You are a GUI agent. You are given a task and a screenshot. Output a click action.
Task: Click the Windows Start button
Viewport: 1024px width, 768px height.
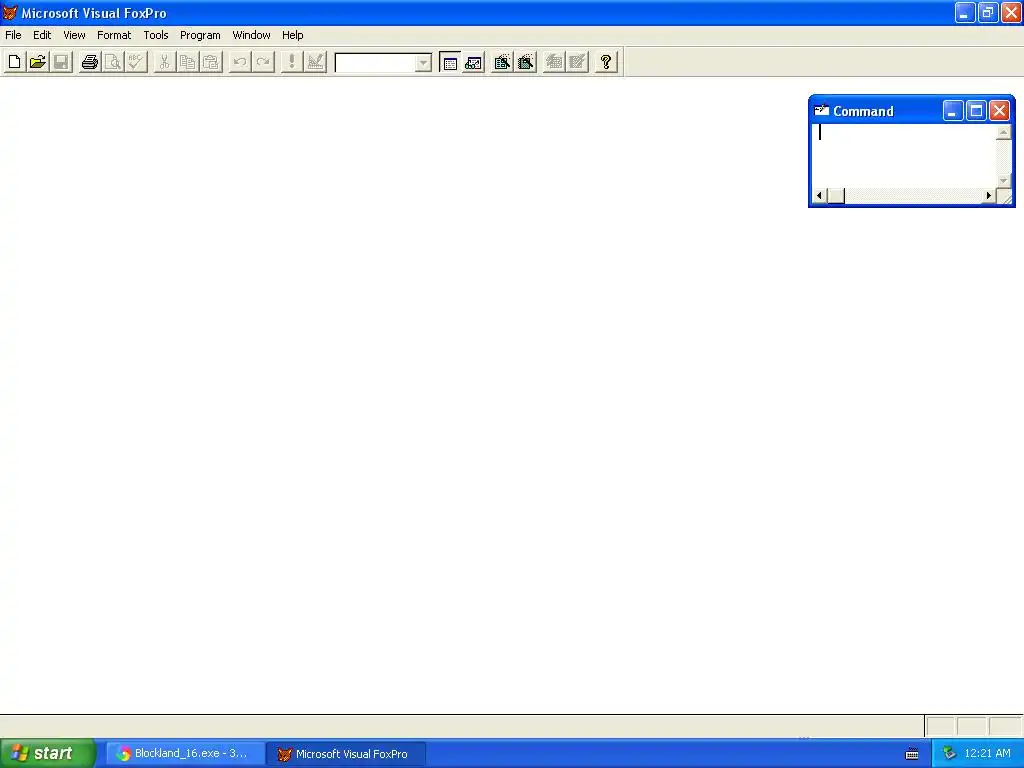(x=48, y=754)
